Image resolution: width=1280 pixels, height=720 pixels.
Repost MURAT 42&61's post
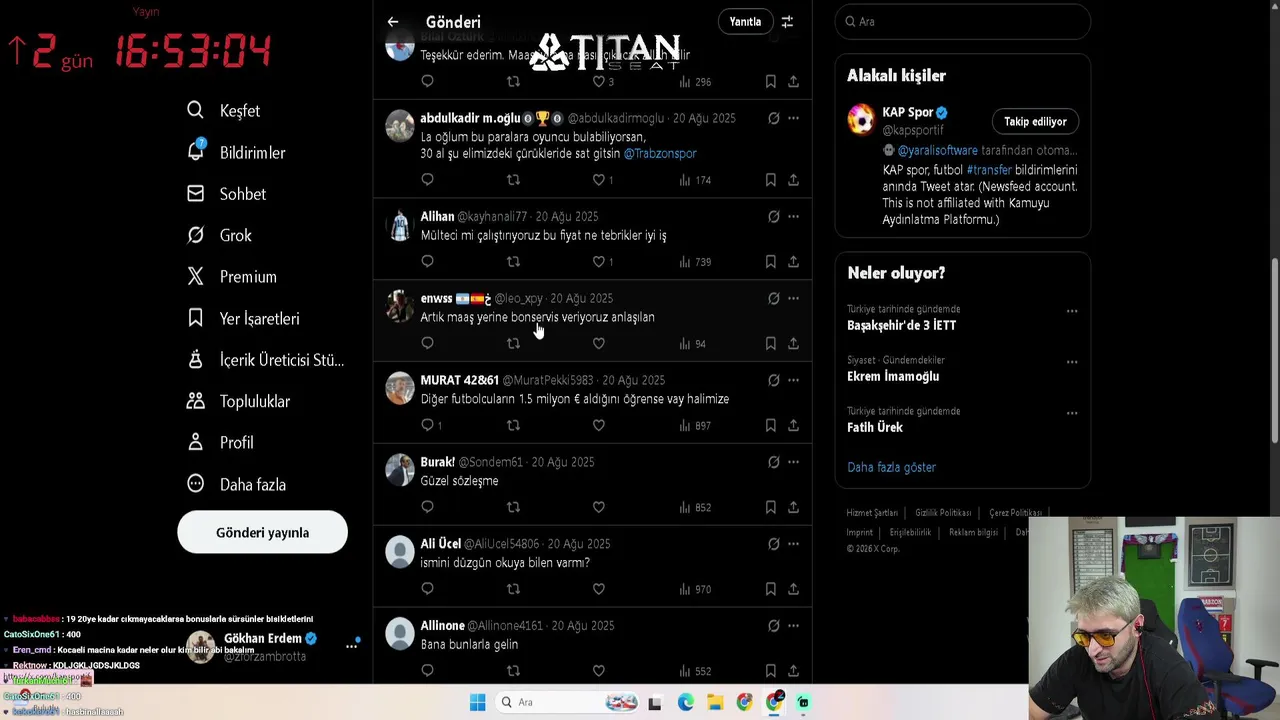pyautogui.click(x=513, y=425)
